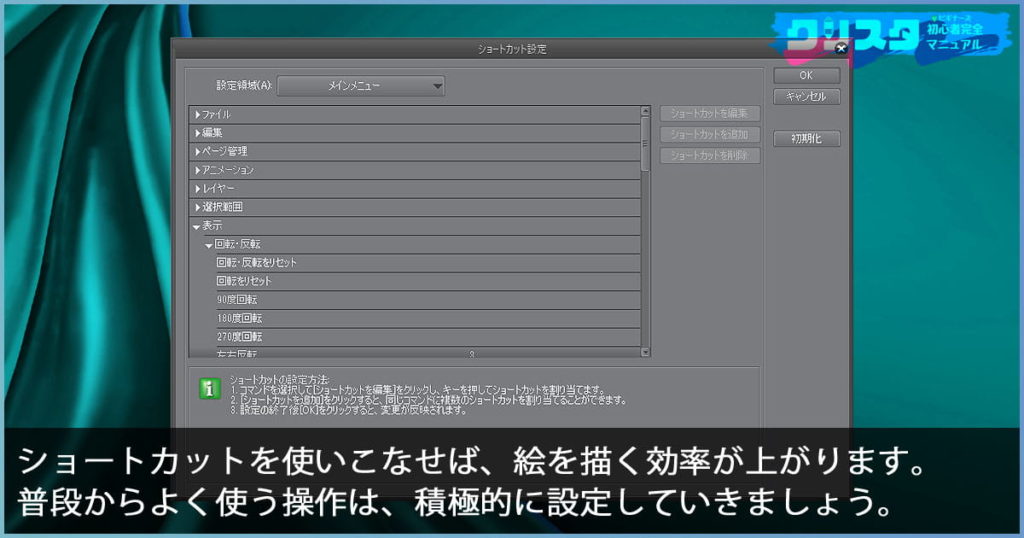Screen dimensions: 1024x538
Task: Open the 設定領域 メインメニュー dropdown
Action: 361,86
